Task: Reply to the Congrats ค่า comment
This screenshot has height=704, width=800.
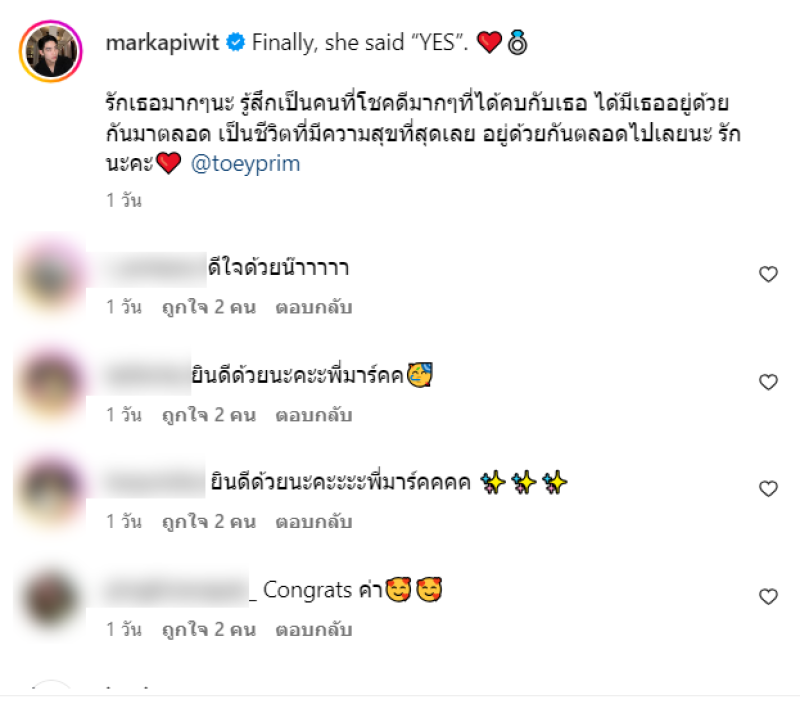Action: (x=314, y=630)
